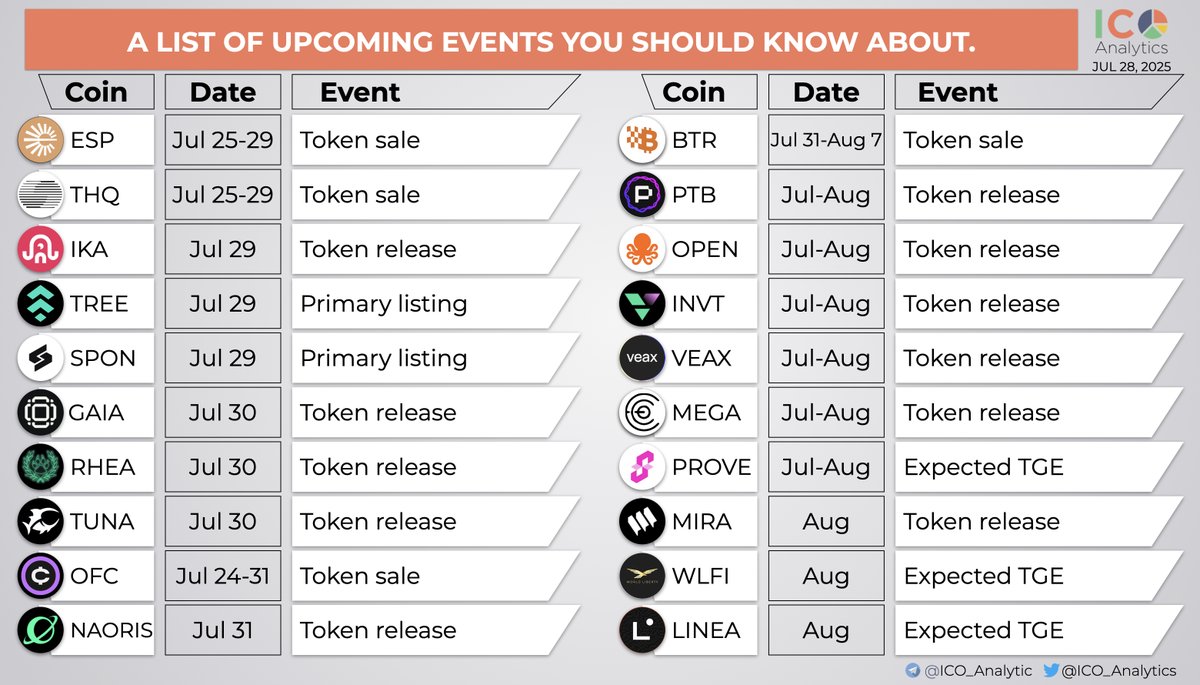The image size is (1200, 685).
Task: Click the TUNA shark coin icon
Action: click(x=41, y=521)
